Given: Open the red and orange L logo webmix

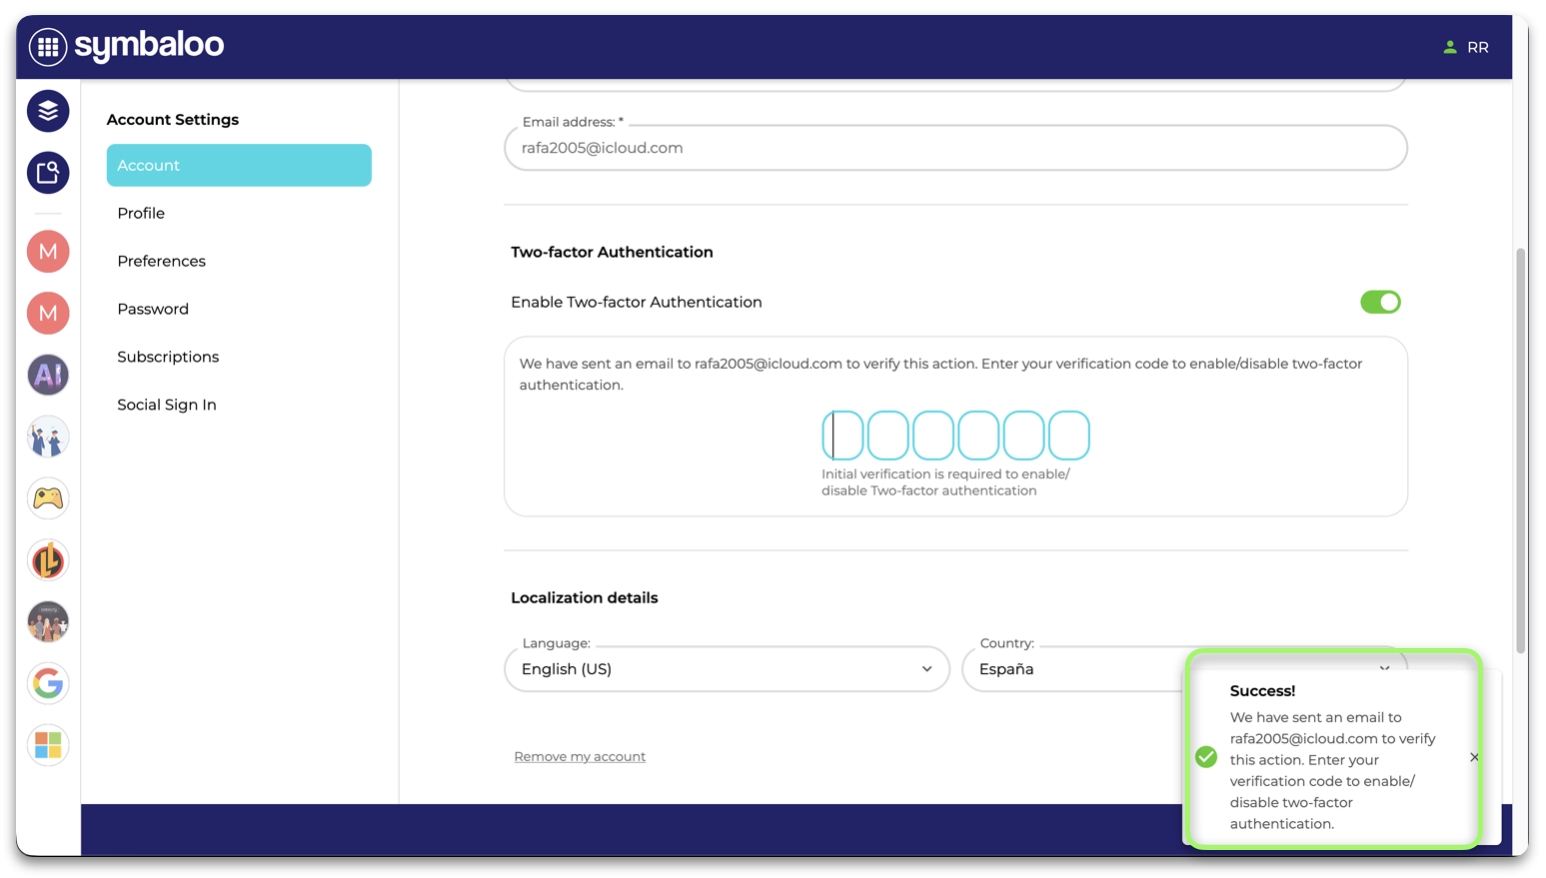Looking at the screenshot, I should click(x=48, y=560).
